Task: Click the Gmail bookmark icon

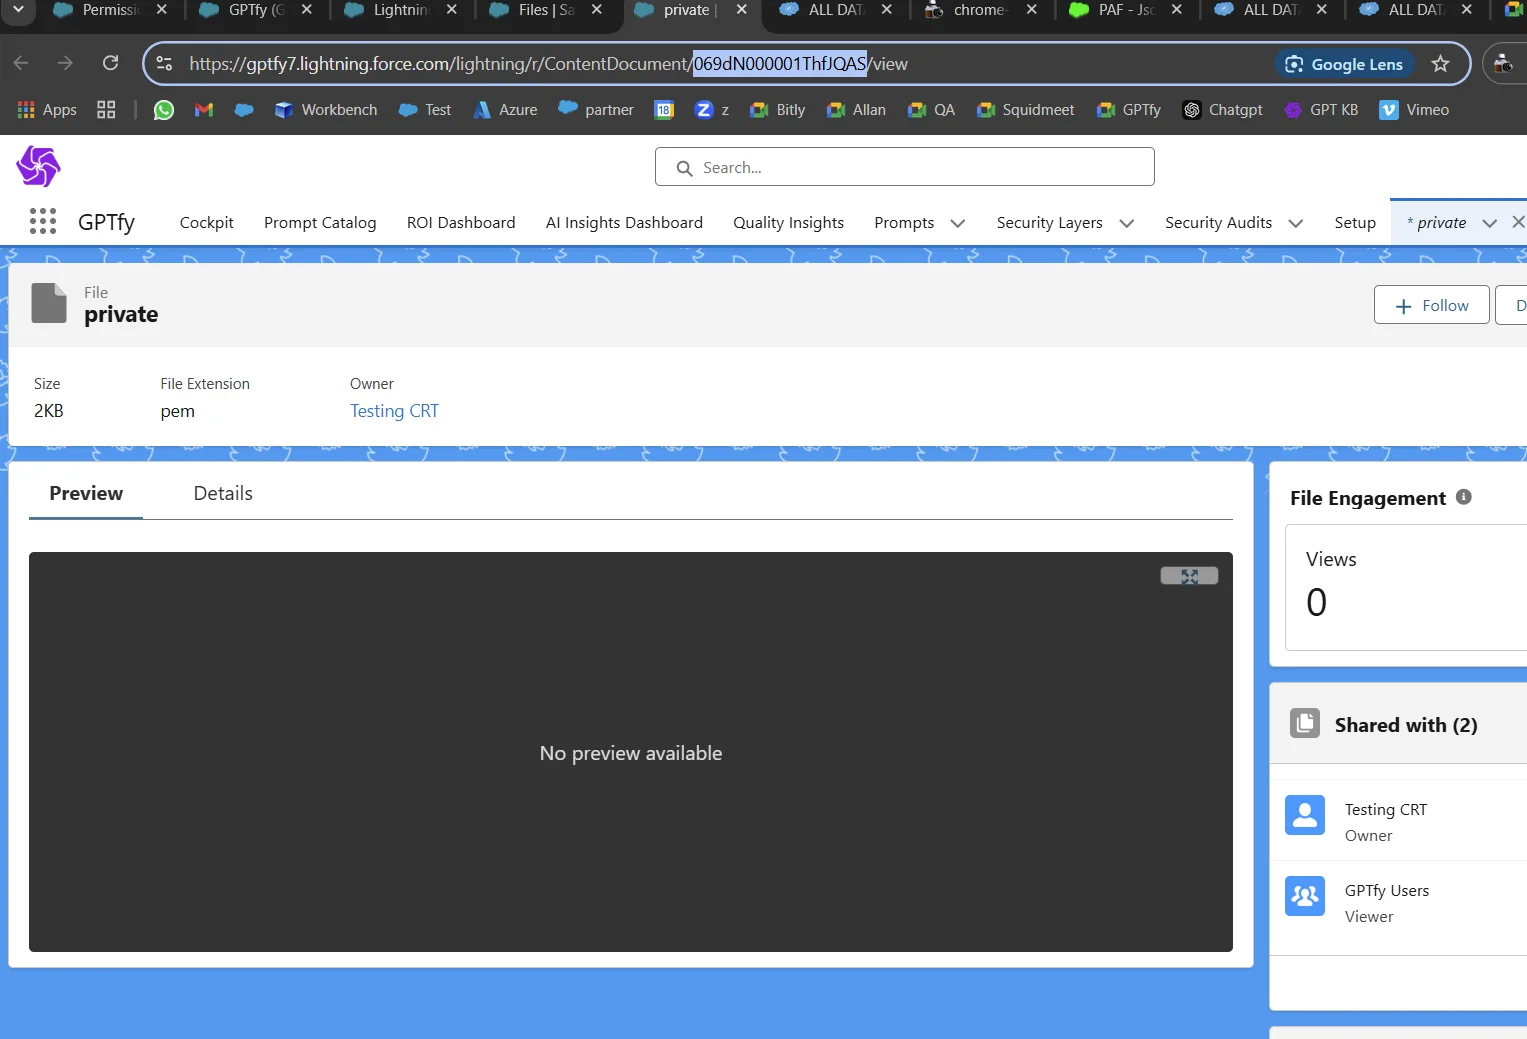Action: tap(204, 110)
